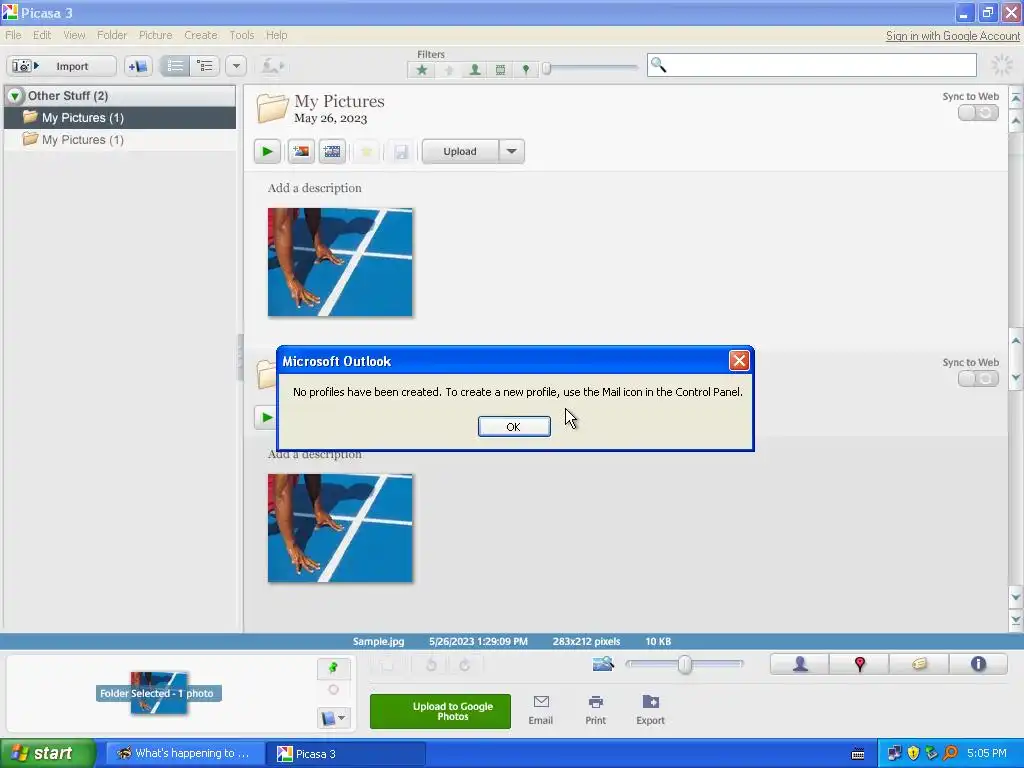Viewport: 1024px width, 768px height.
Task: Switch to flat folder list view
Action: pos(175,66)
